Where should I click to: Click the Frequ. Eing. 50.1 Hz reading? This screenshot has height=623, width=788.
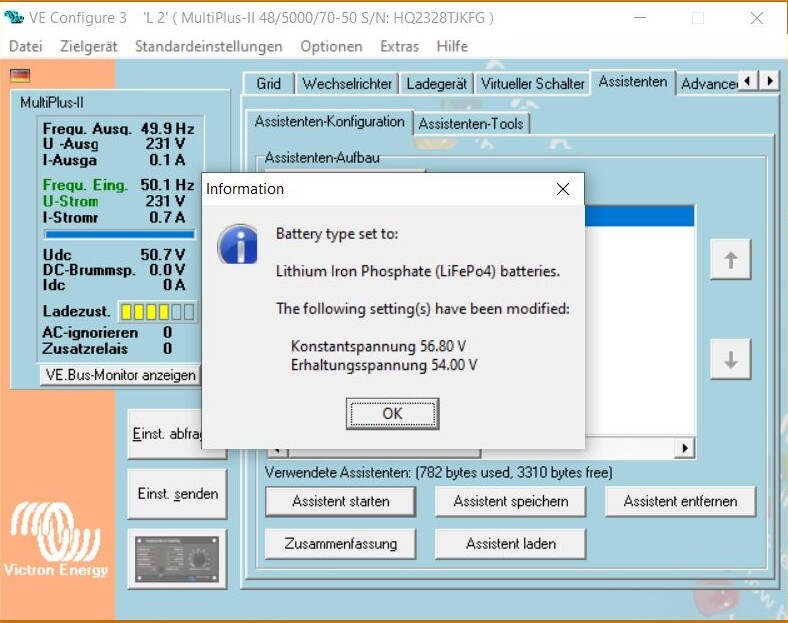click(119, 185)
